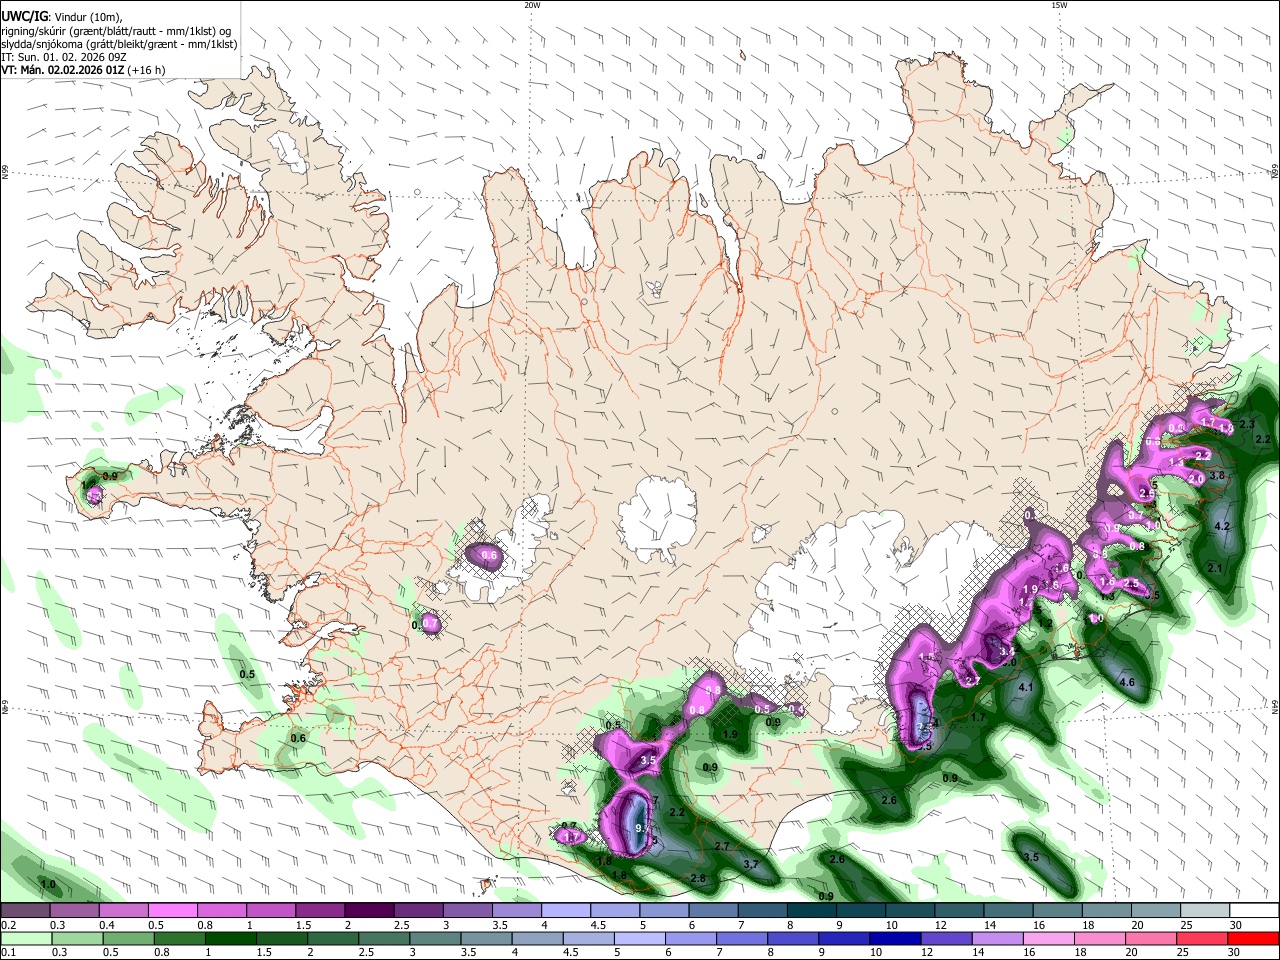This screenshot has height=960, width=1280.
Task: Select the '4.1' precipitation value
Action: [x=1025, y=687]
